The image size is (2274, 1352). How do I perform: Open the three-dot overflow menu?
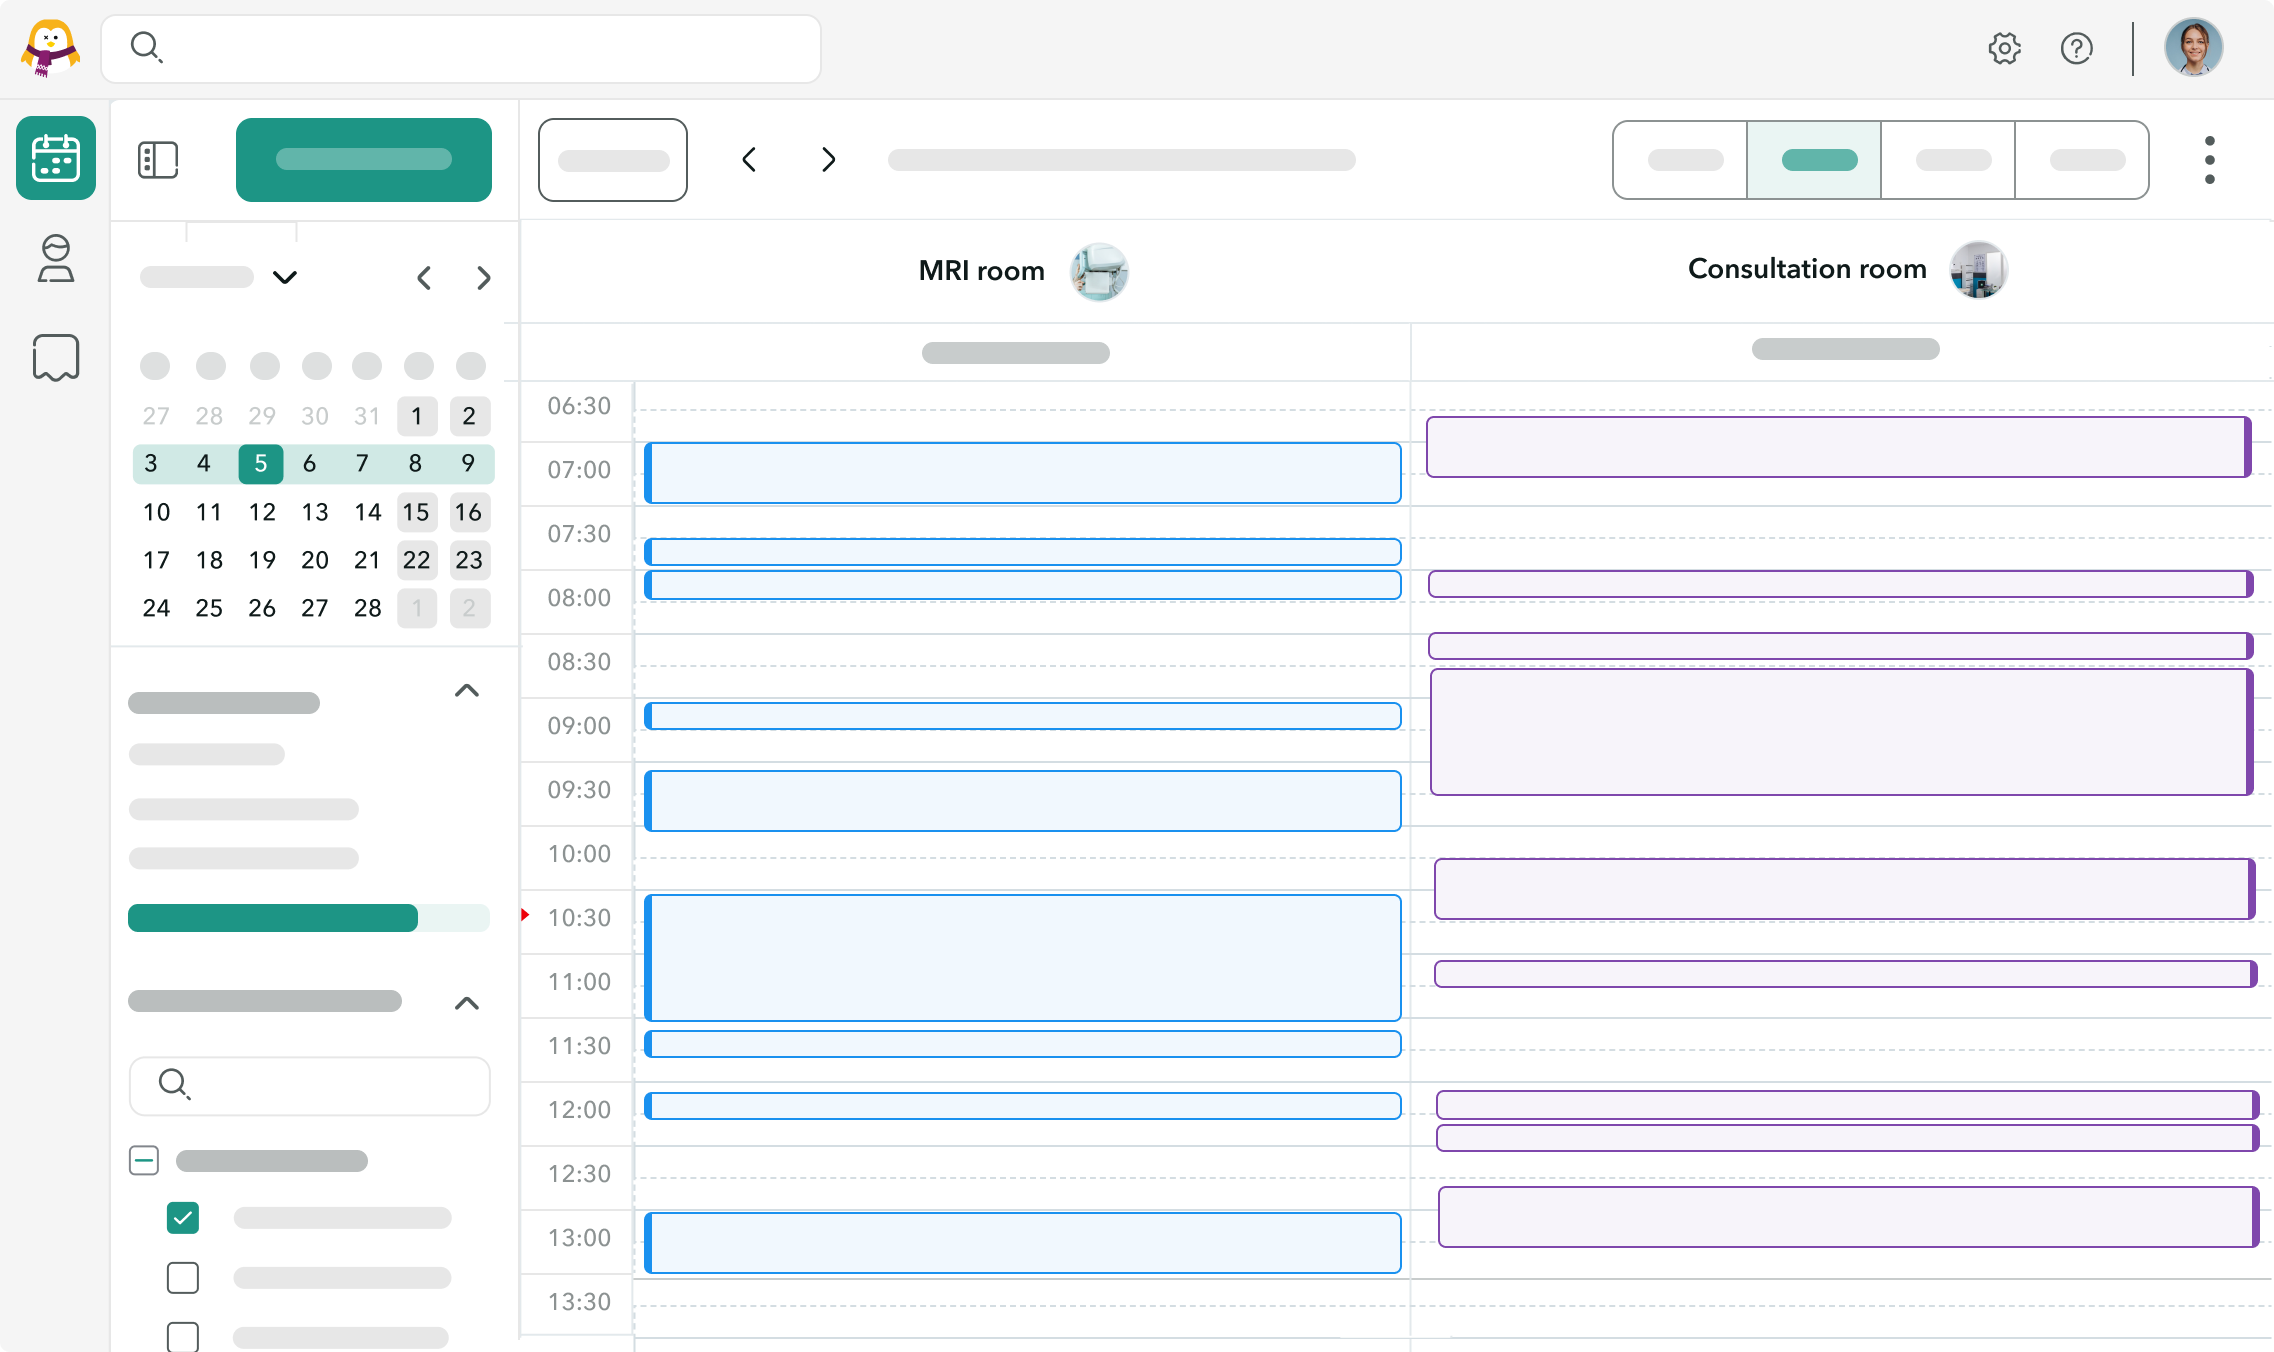[x=2209, y=159]
